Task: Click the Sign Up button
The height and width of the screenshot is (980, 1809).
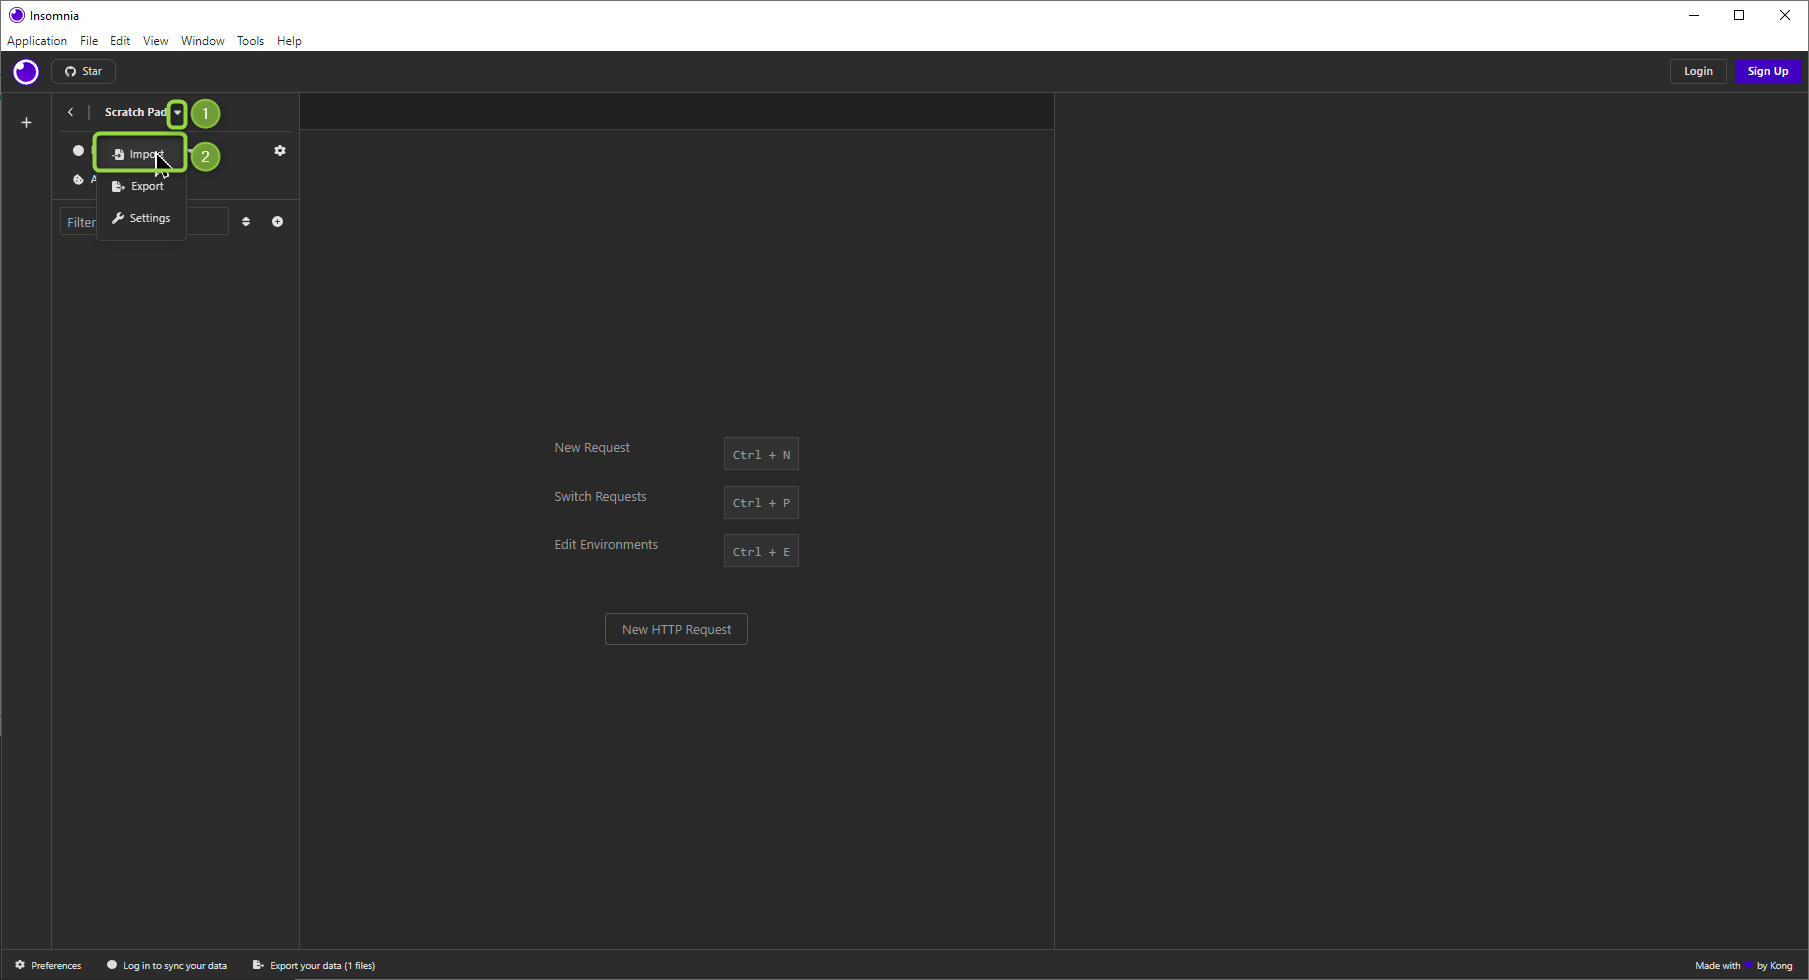Action: tap(1767, 72)
